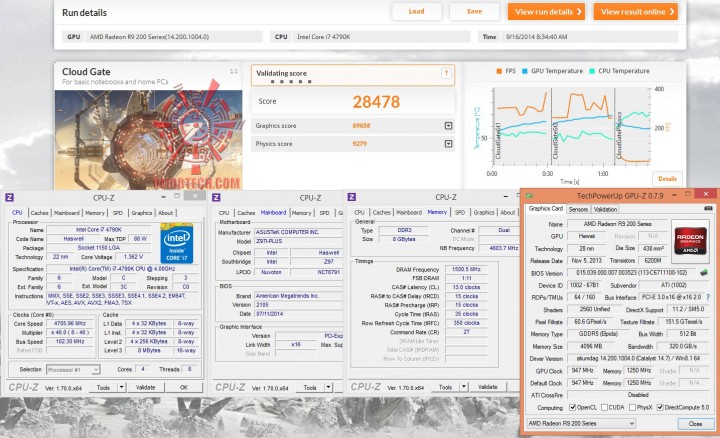The image size is (720, 438).
Task: Click the View run details button
Action: (546, 12)
